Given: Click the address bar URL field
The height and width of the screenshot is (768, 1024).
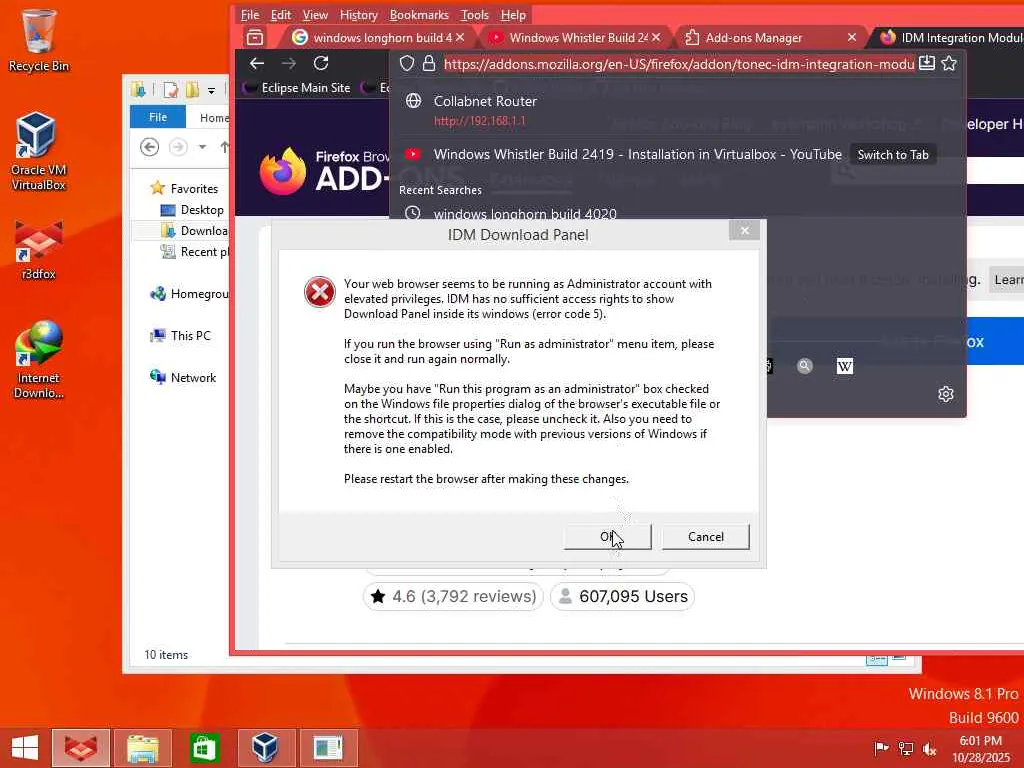Looking at the screenshot, I should point(679,63).
